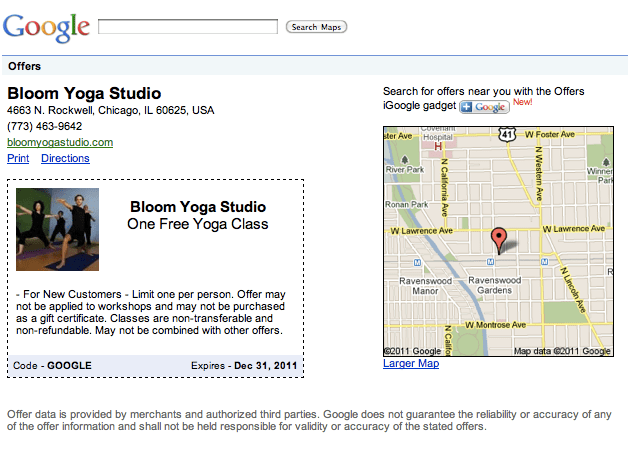
Task: Click the Print link
Action: tap(18, 158)
